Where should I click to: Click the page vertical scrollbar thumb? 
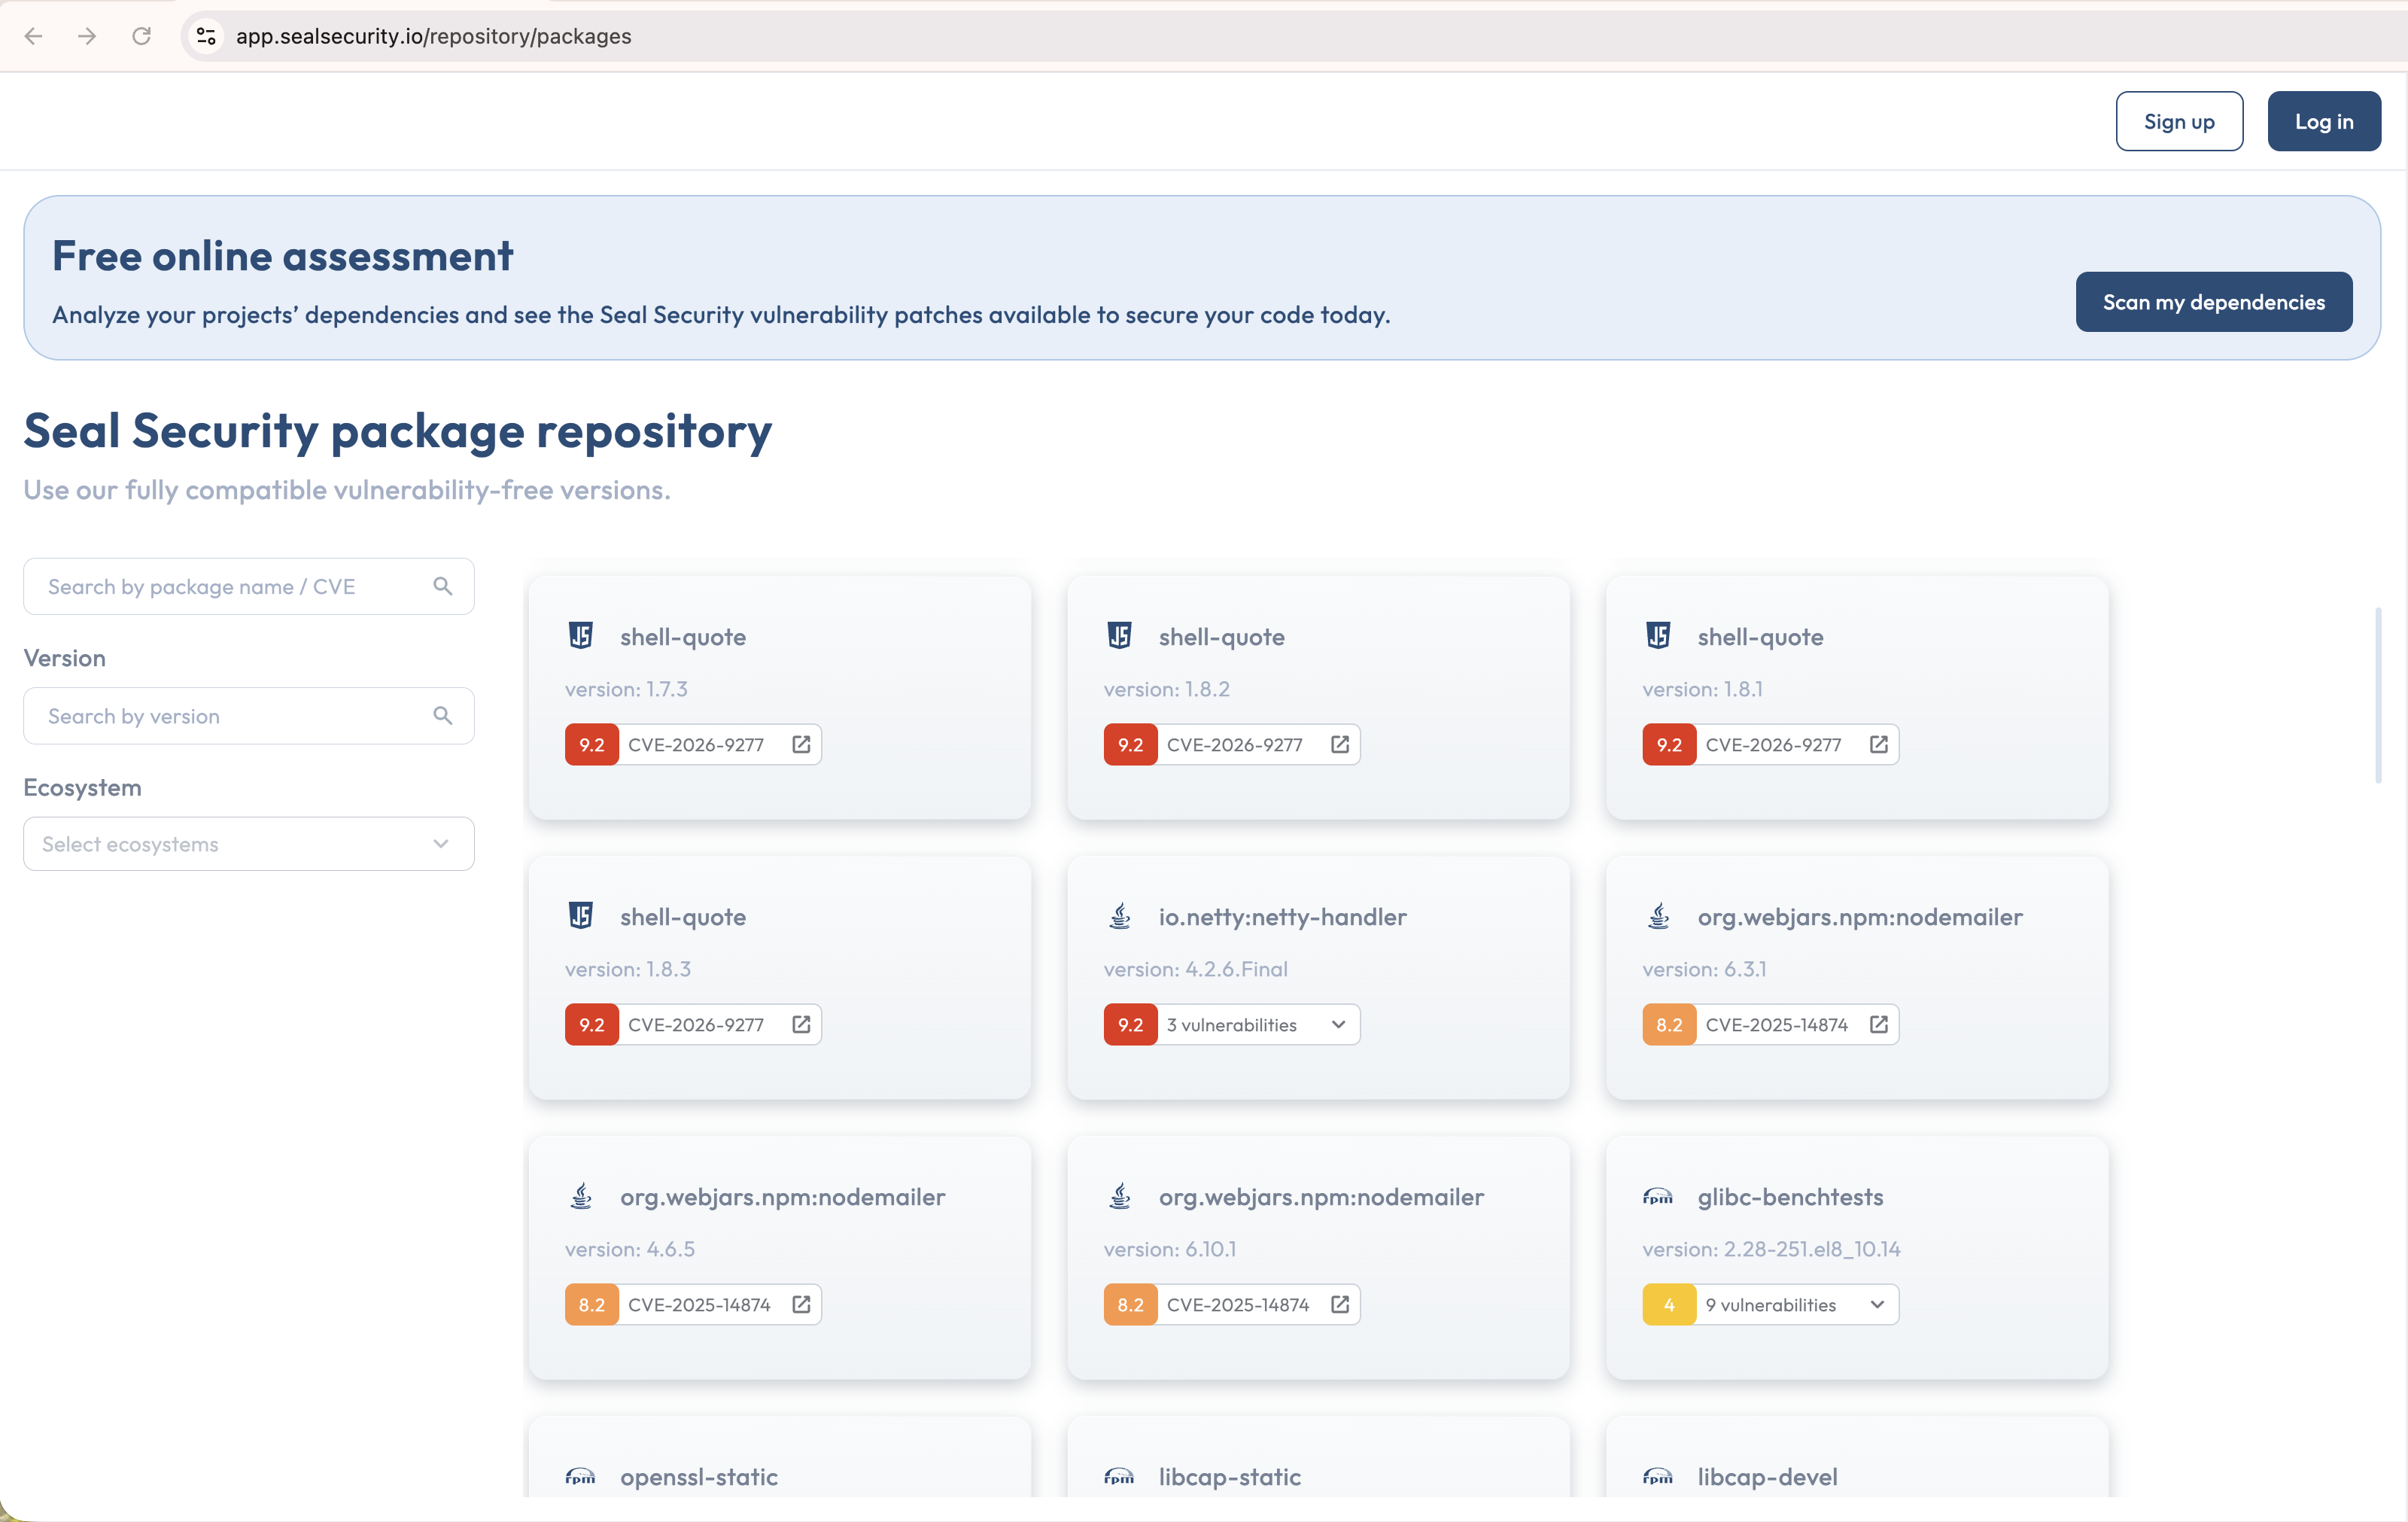[2378, 695]
